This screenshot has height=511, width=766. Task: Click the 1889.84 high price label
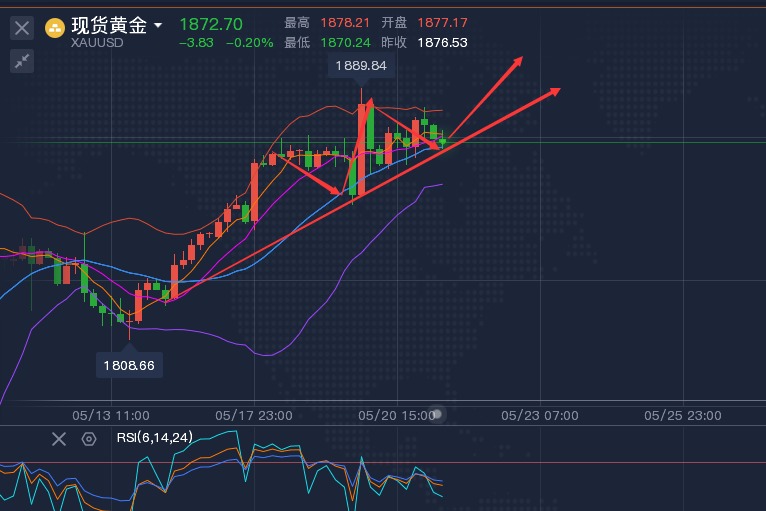click(x=362, y=66)
